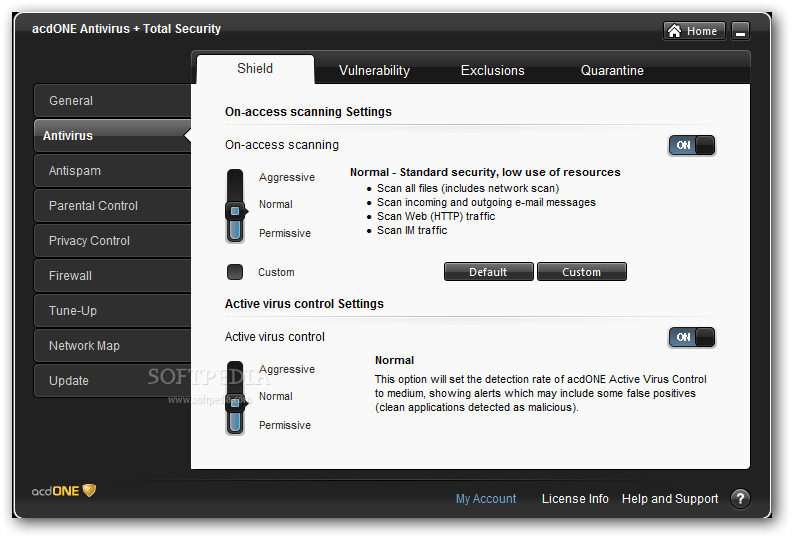
Task: Check the Custom level checkbox
Action: point(235,272)
